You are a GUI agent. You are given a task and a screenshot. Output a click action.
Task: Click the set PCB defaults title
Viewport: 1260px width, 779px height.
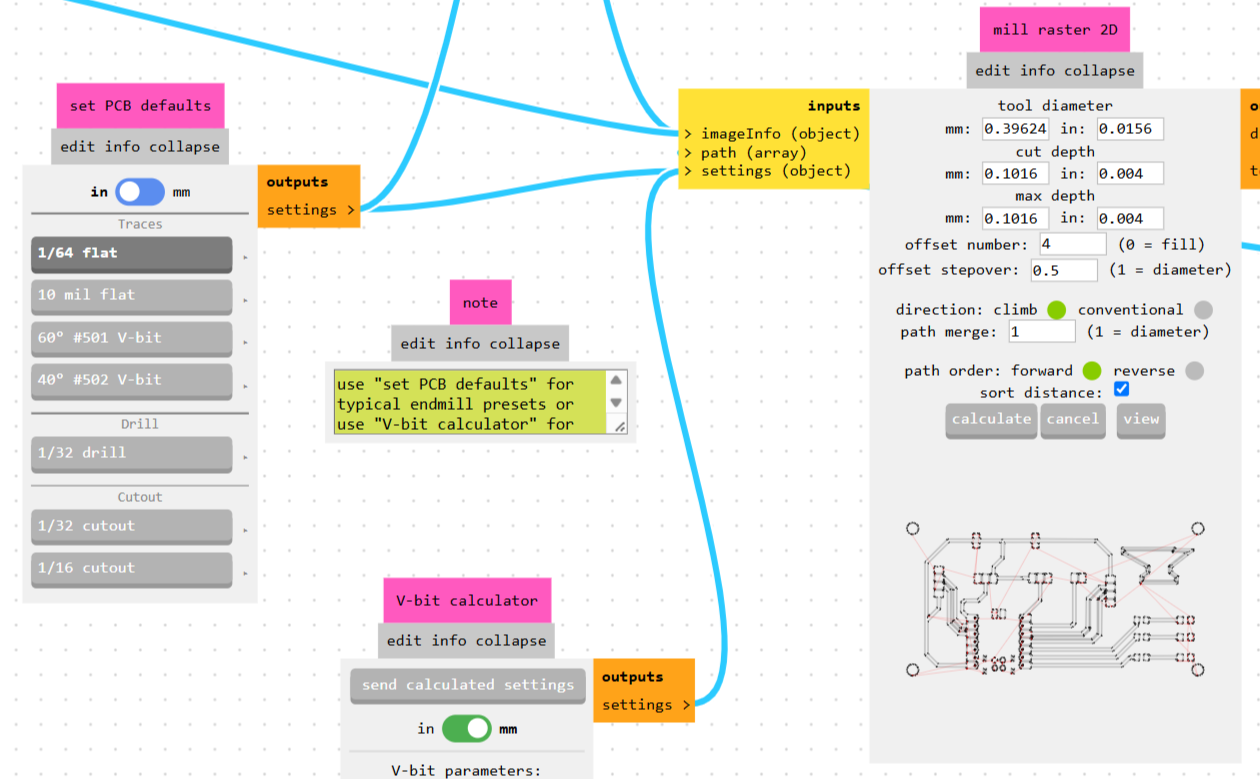[140, 106]
